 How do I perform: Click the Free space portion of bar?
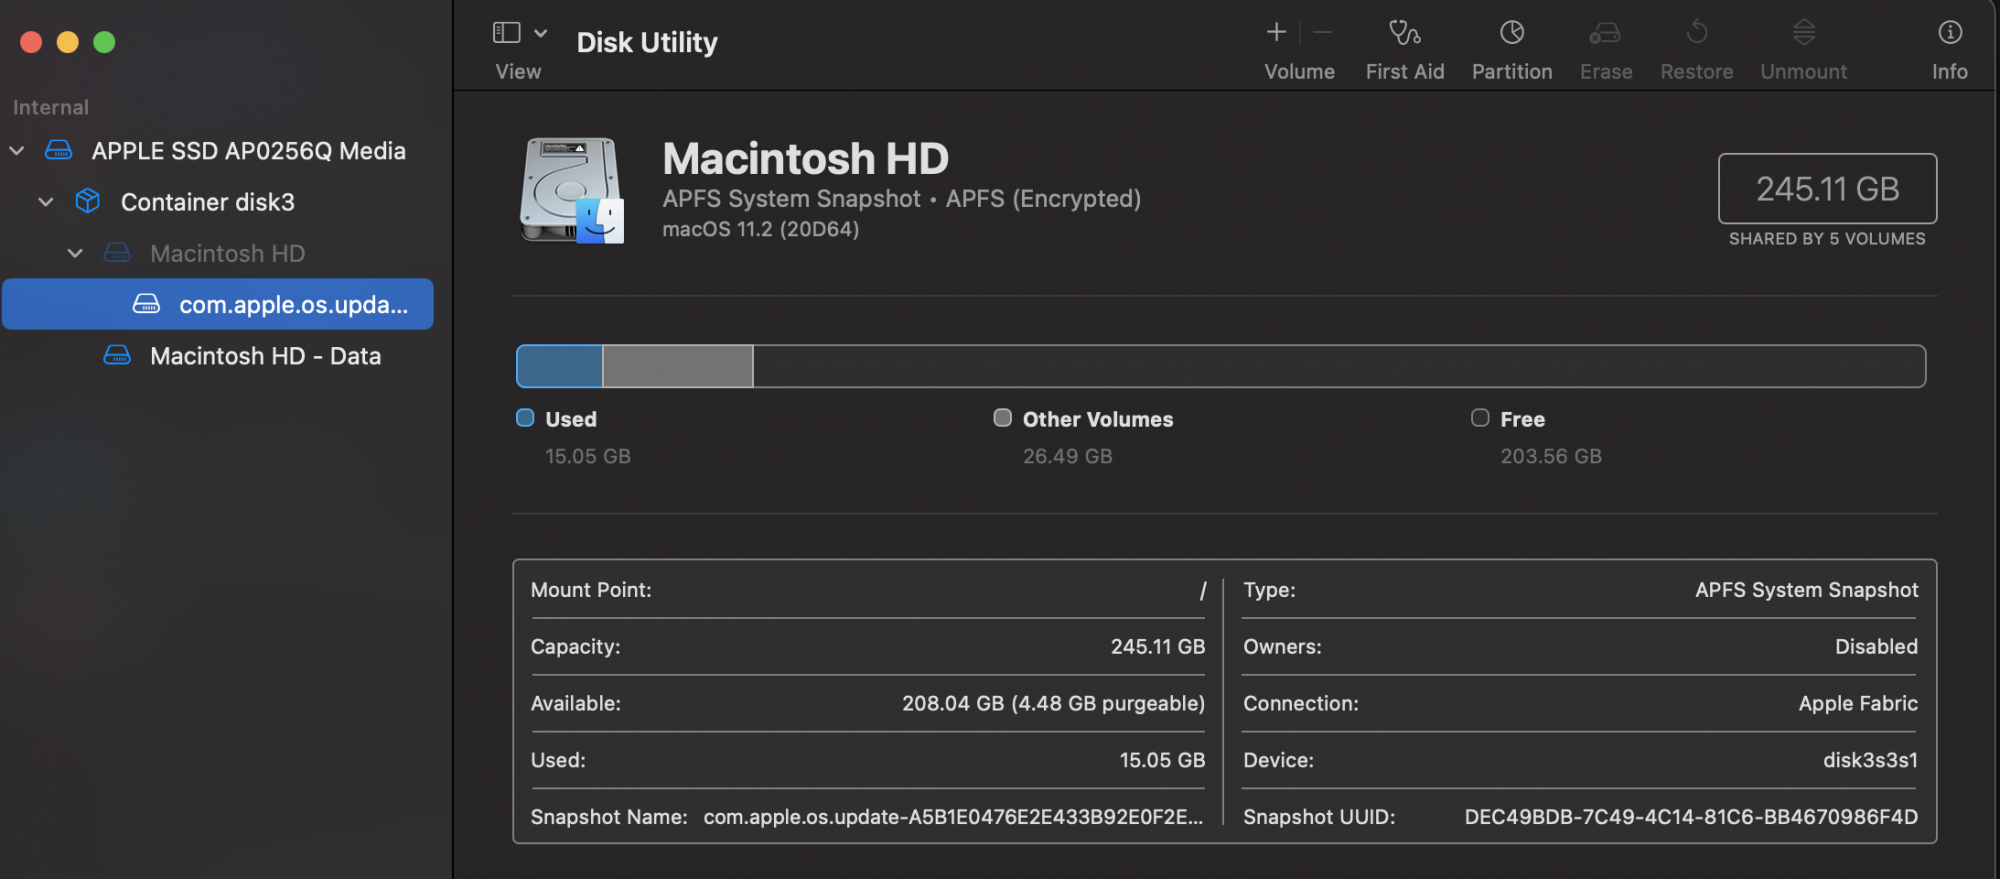click(1339, 366)
